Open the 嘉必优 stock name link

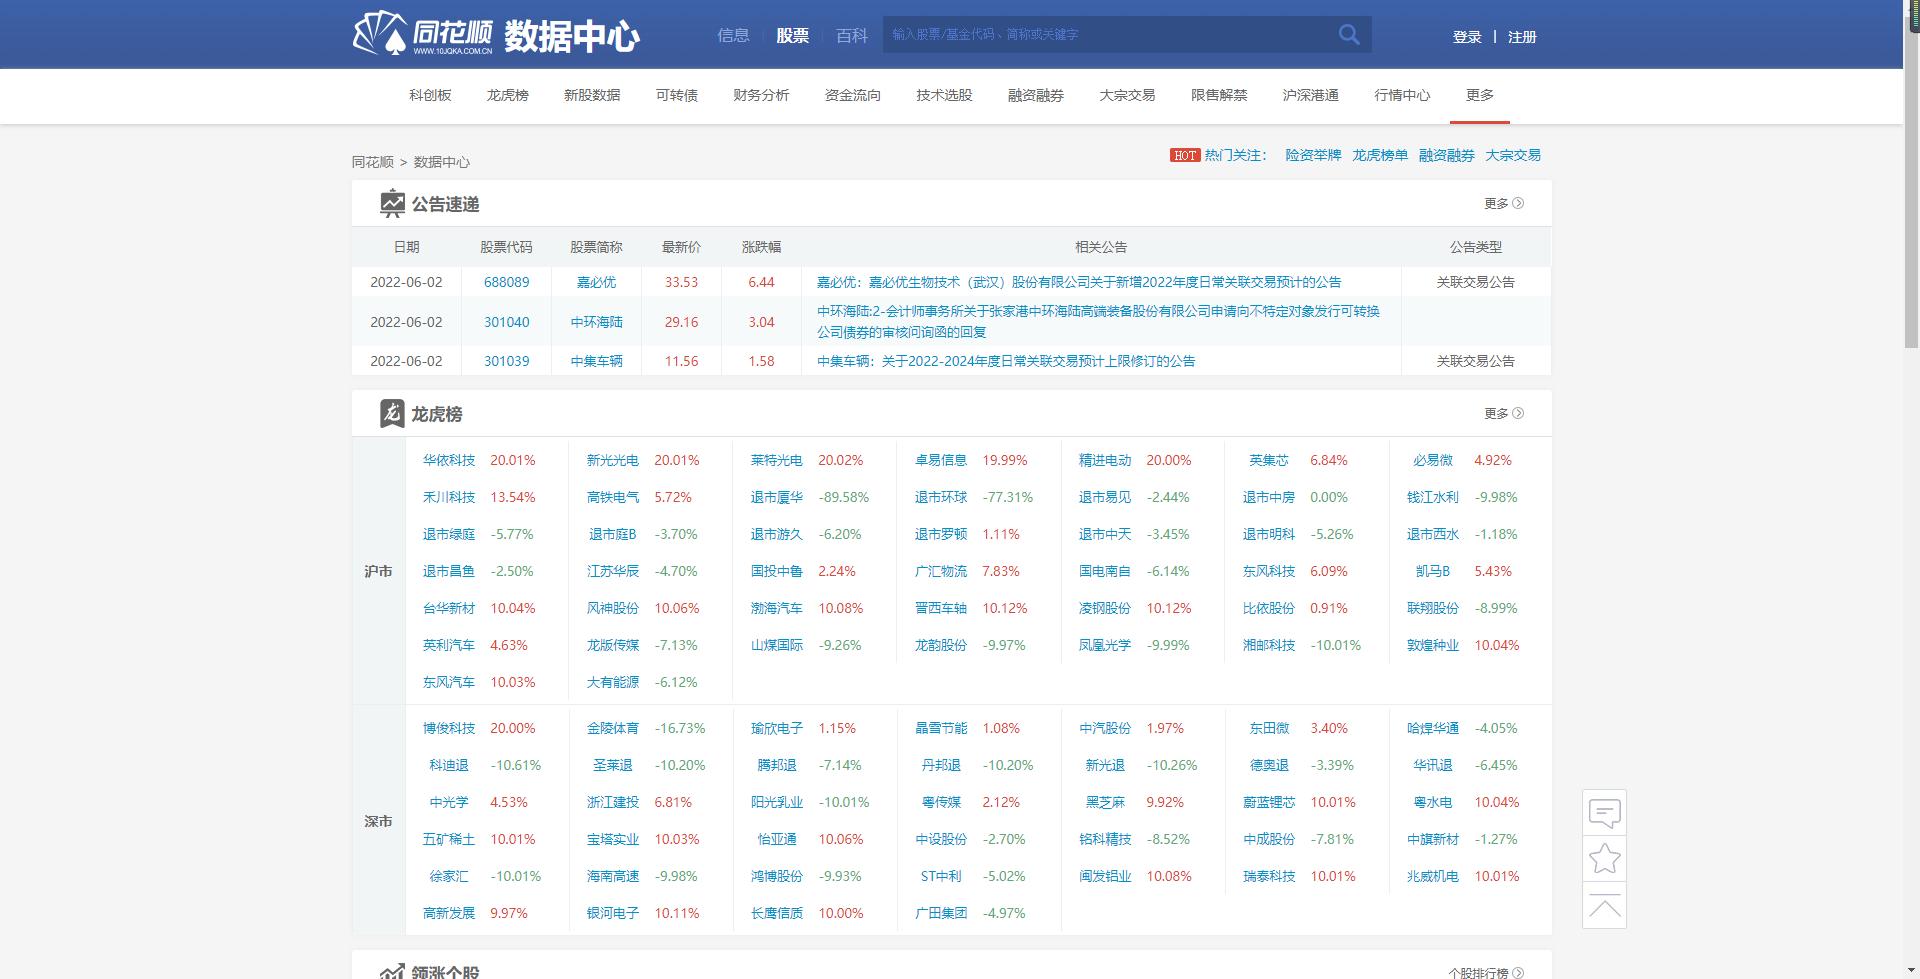[596, 282]
